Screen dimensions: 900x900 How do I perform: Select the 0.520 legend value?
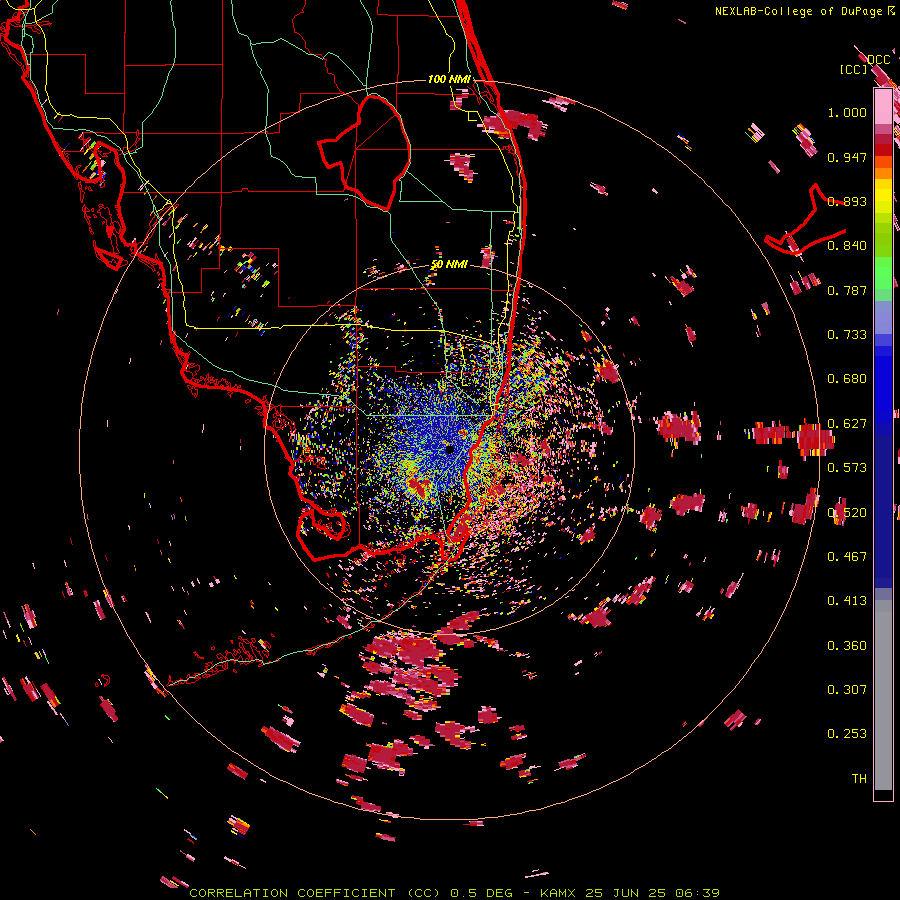click(x=847, y=513)
